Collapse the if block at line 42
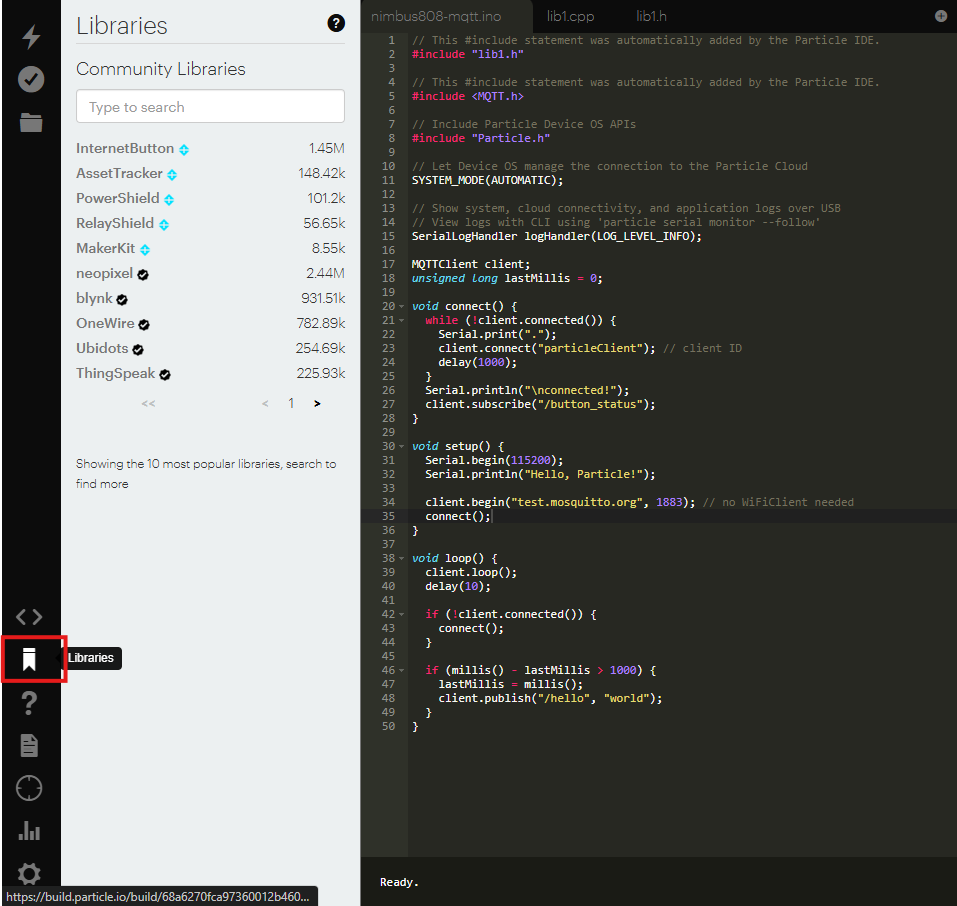This screenshot has width=957, height=906. point(402,614)
